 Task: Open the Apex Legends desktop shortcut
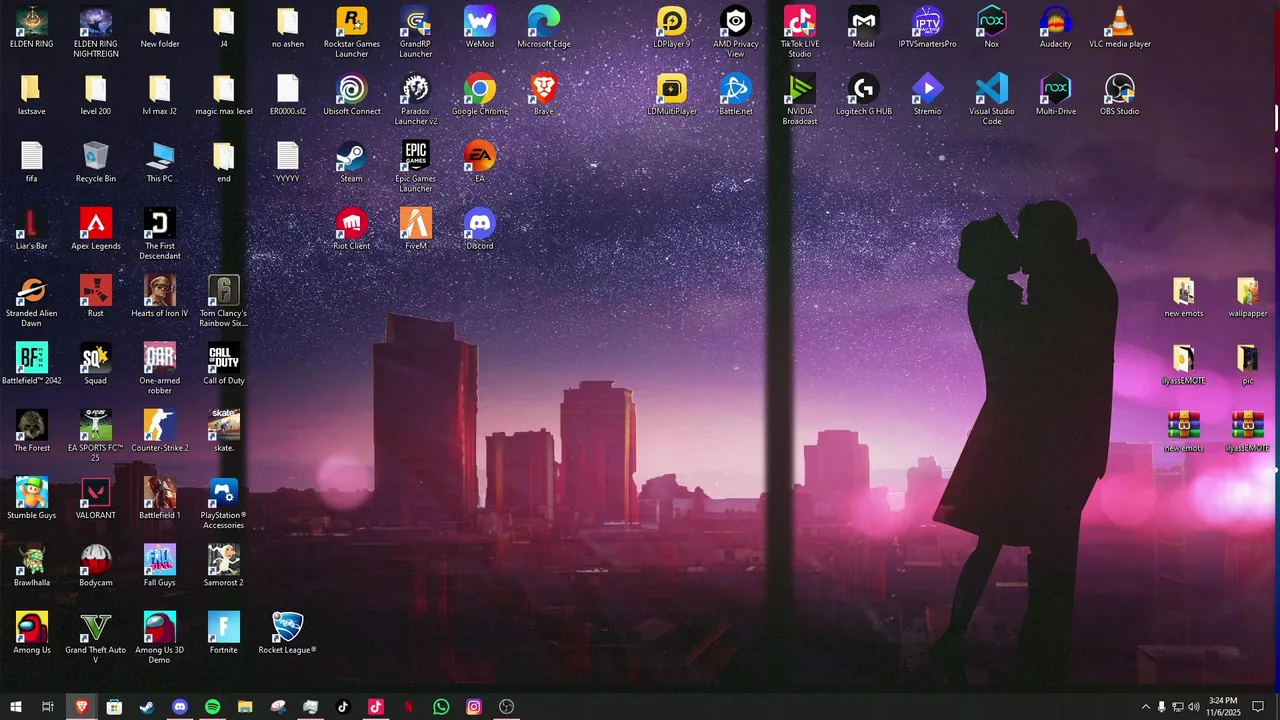tap(96, 228)
